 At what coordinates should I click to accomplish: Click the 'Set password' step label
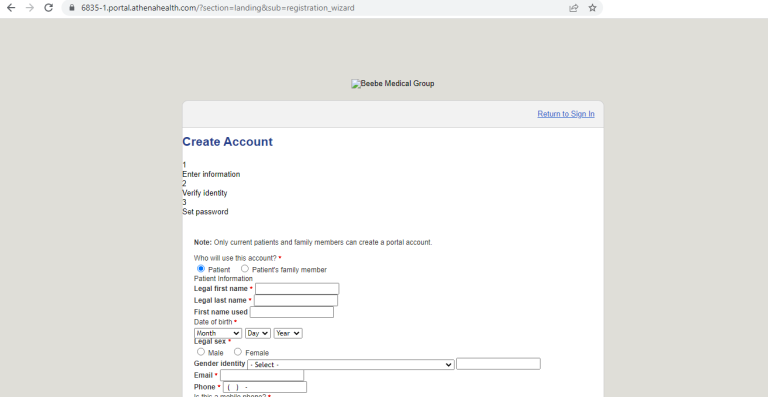(205, 212)
